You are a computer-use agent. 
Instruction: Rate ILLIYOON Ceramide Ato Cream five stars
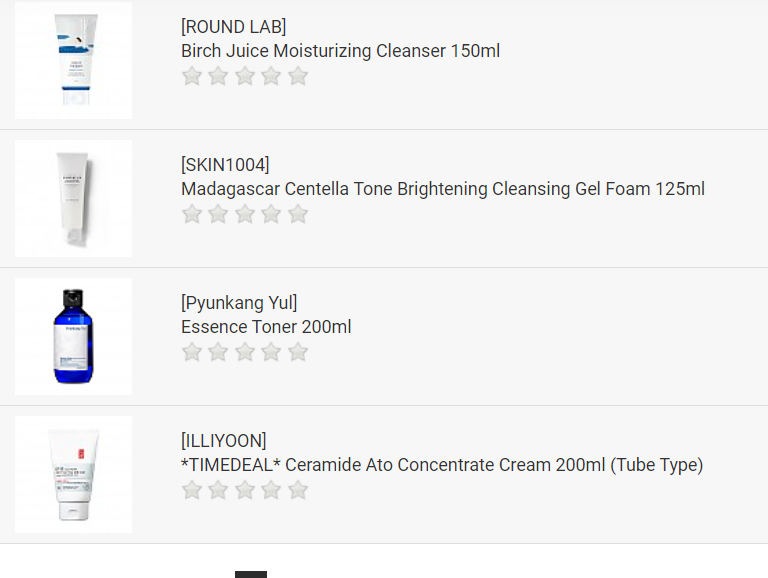[298, 490]
